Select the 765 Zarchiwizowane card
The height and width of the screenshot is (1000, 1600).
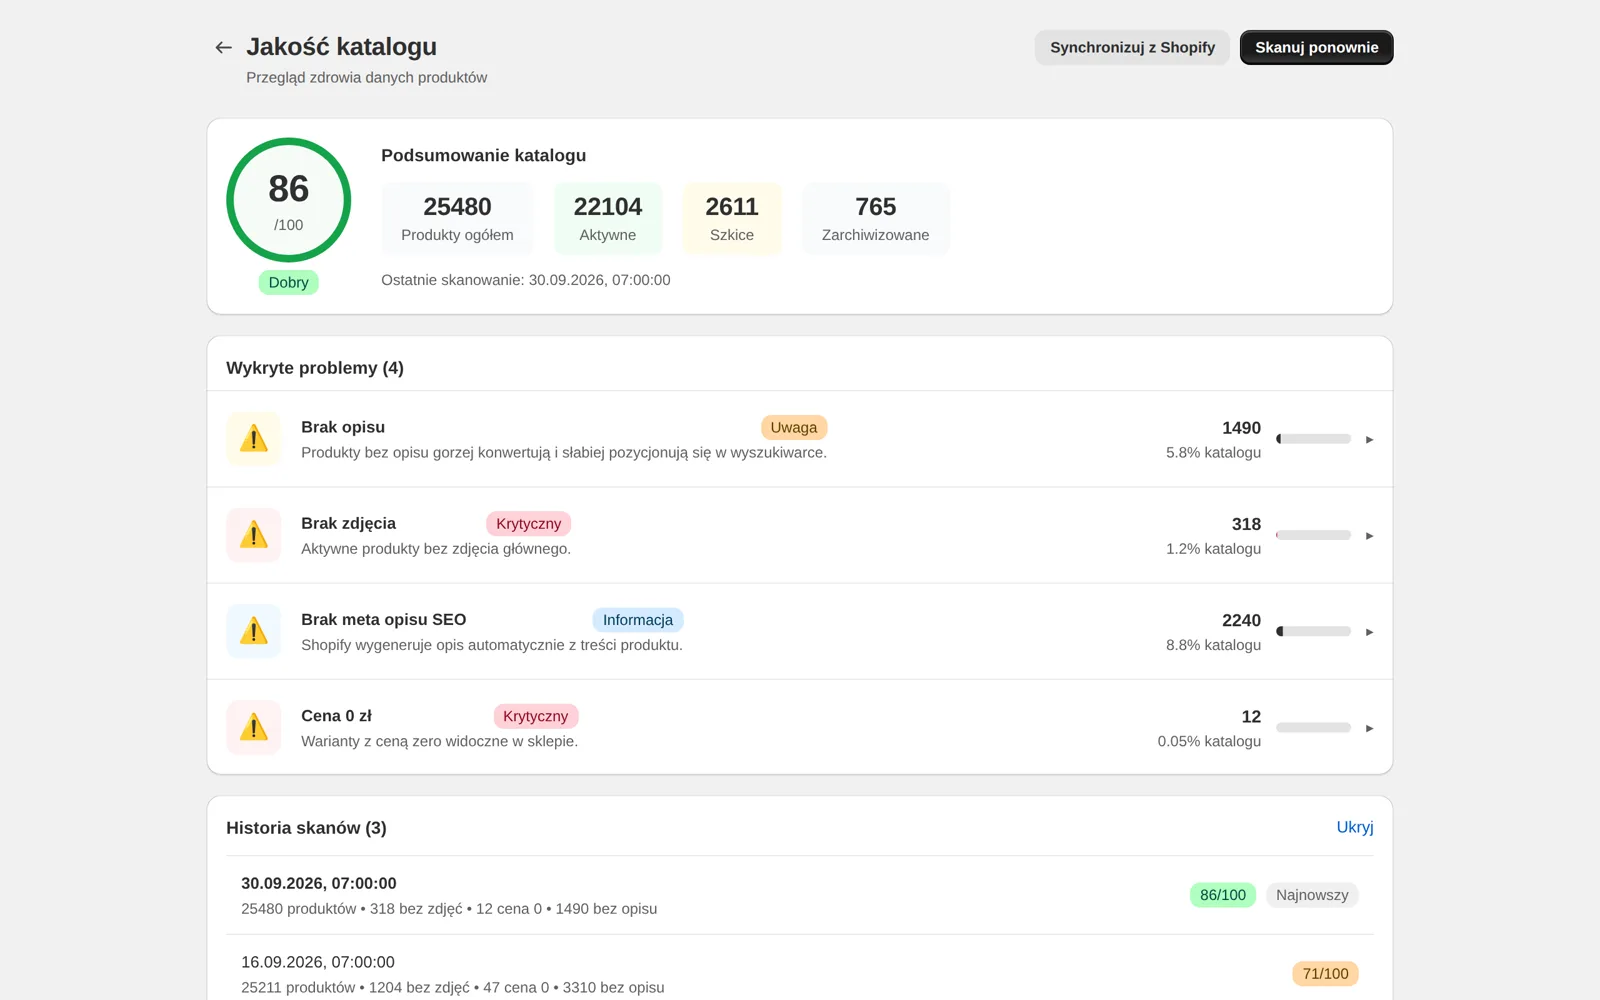click(x=875, y=219)
